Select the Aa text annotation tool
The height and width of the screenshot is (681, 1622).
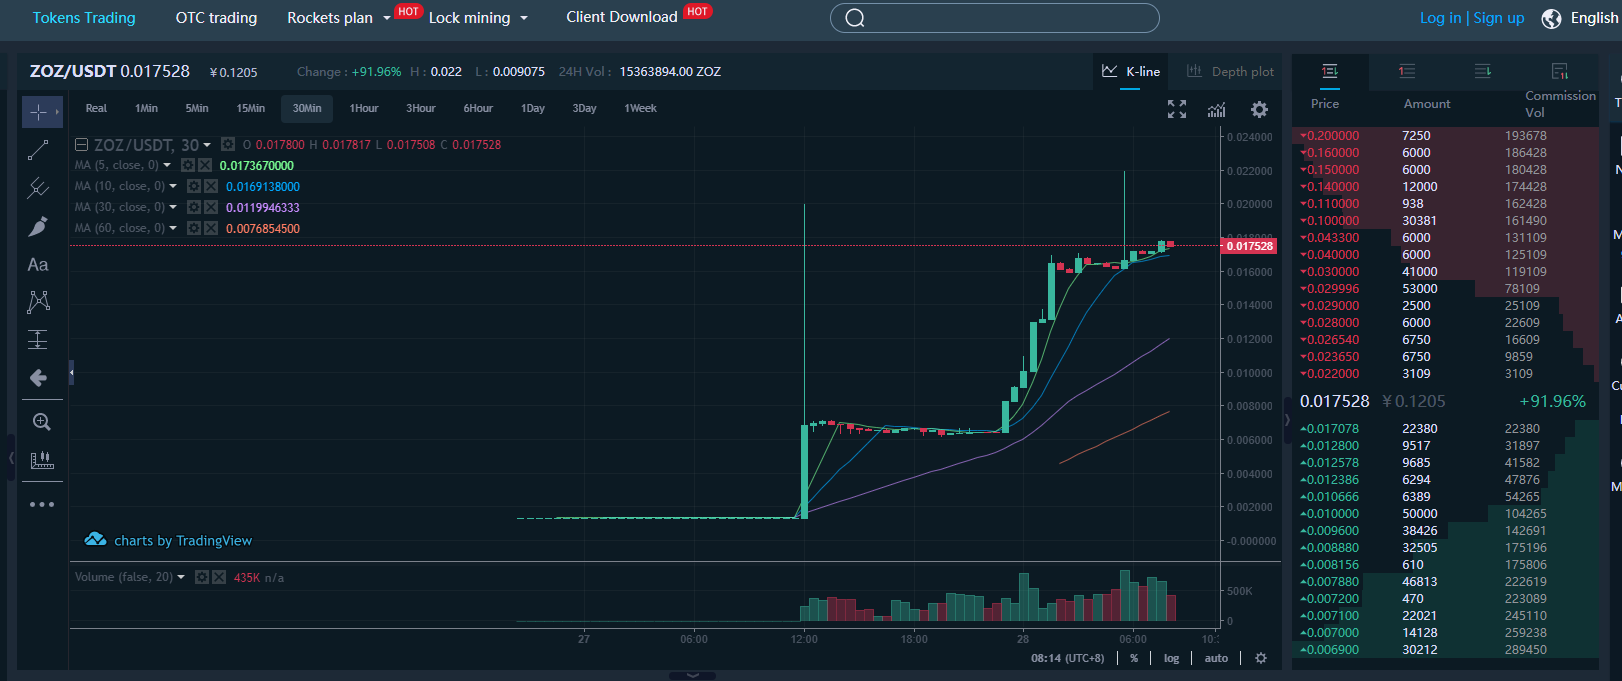(38, 265)
